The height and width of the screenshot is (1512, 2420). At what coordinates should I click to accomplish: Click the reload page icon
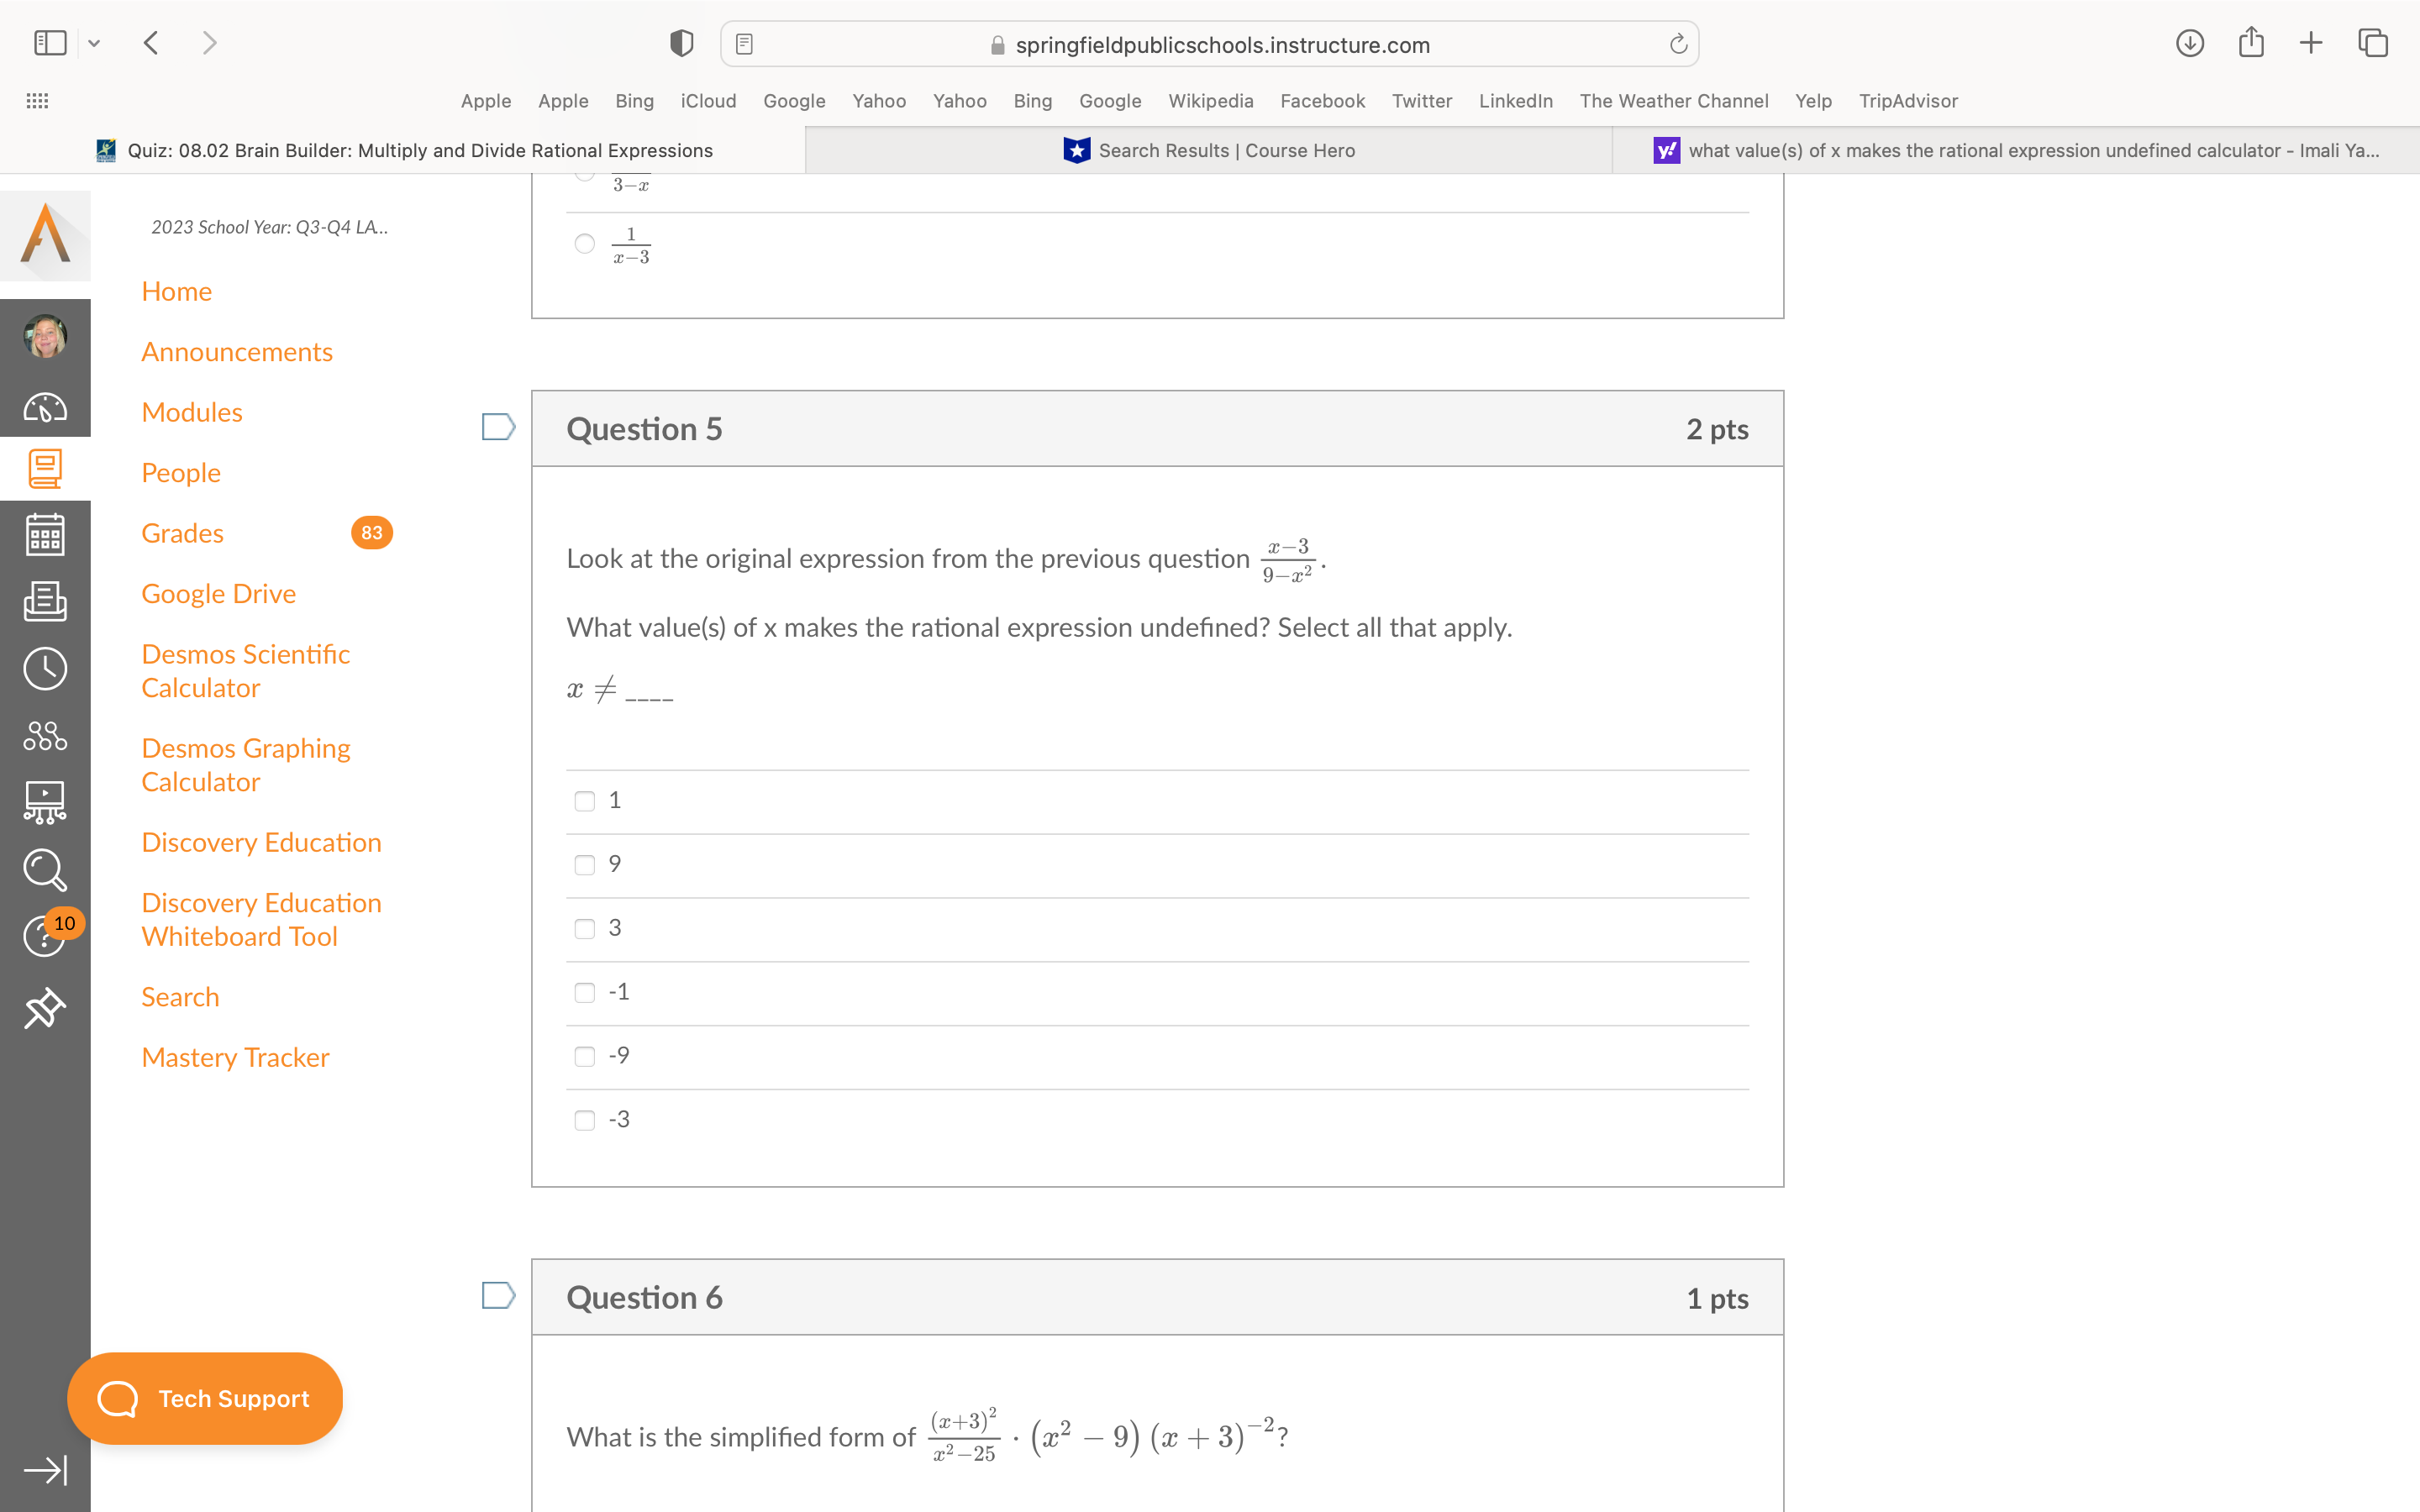coord(1680,44)
